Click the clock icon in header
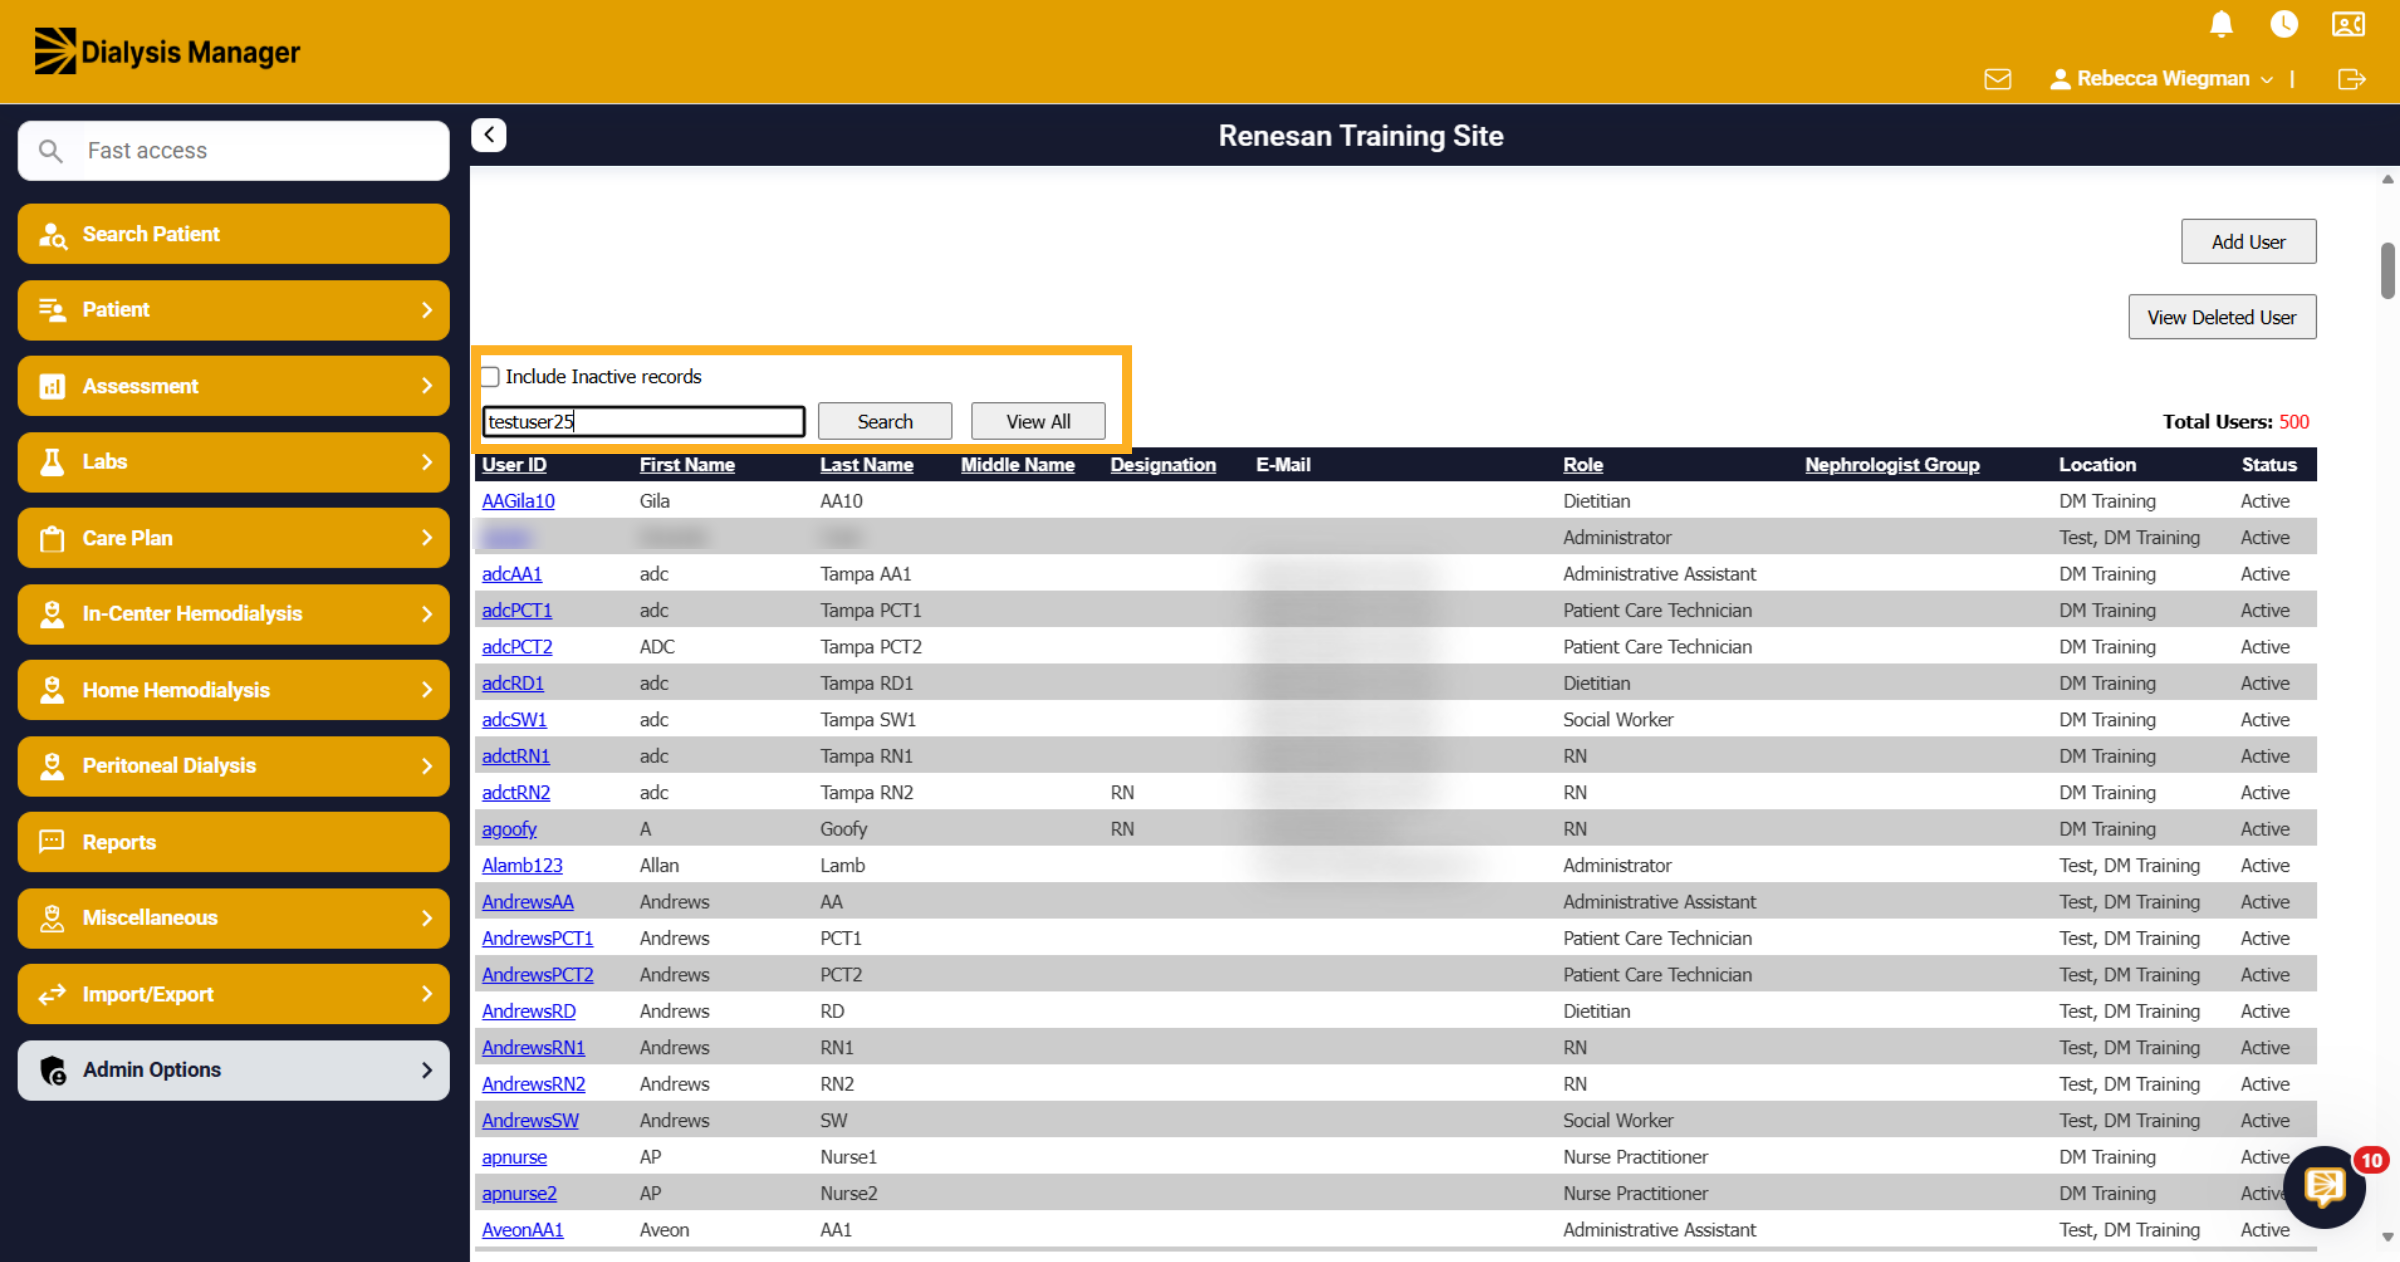This screenshot has width=2400, height=1262. click(2284, 24)
